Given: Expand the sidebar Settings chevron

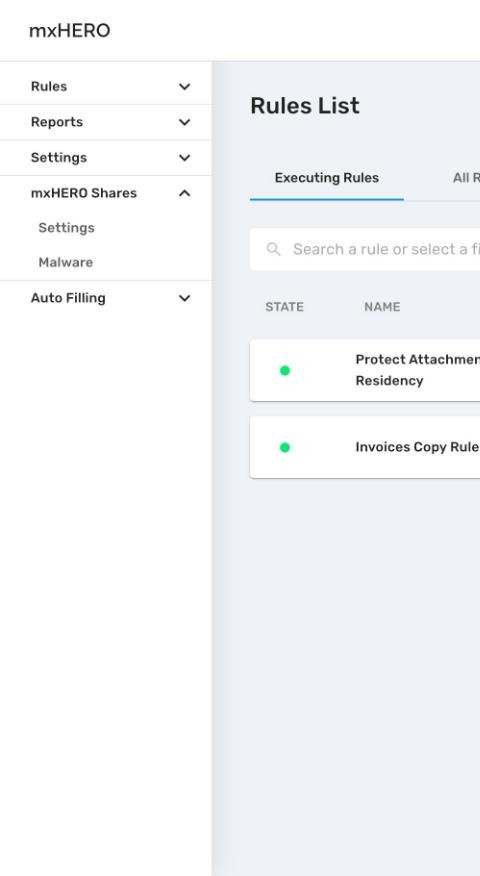Looking at the screenshot, I should pyautogui.click(x=184, y=158).
